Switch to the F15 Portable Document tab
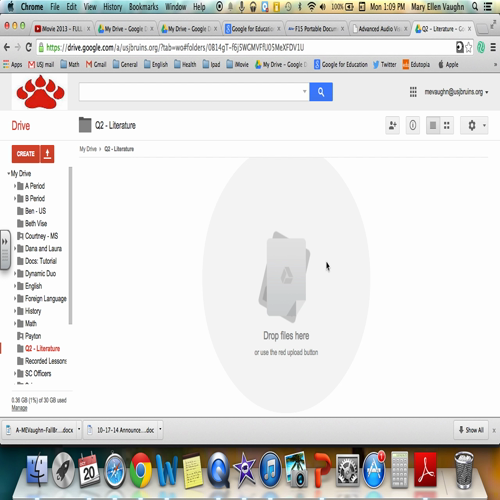This screenshot has height=500, width=500. (316, 29)
